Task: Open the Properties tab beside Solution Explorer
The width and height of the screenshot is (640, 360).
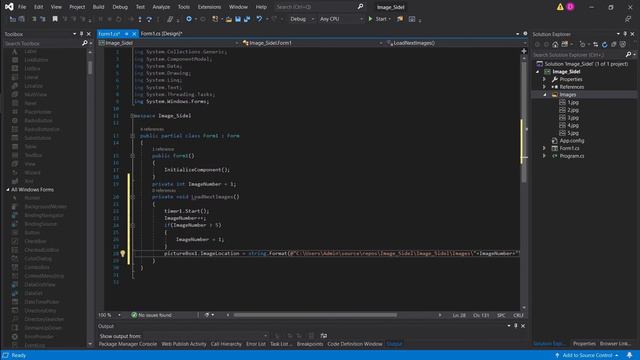Action: 584,344
